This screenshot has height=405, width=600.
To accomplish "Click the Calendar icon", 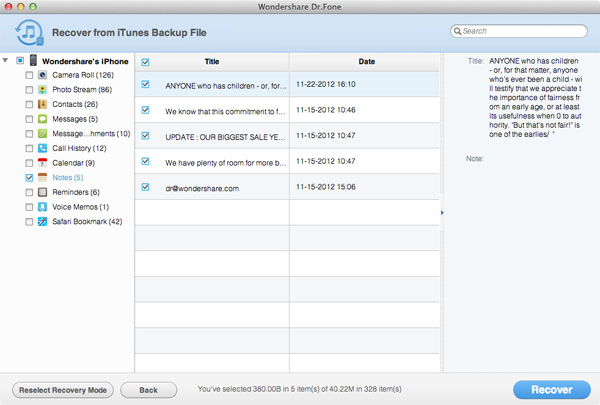I will 42,163.
